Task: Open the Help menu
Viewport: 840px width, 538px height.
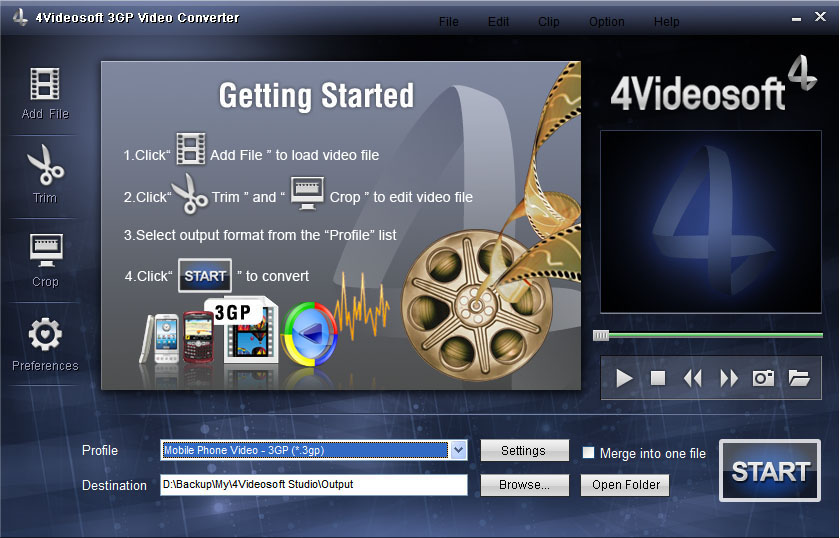Action: point(666,22)
